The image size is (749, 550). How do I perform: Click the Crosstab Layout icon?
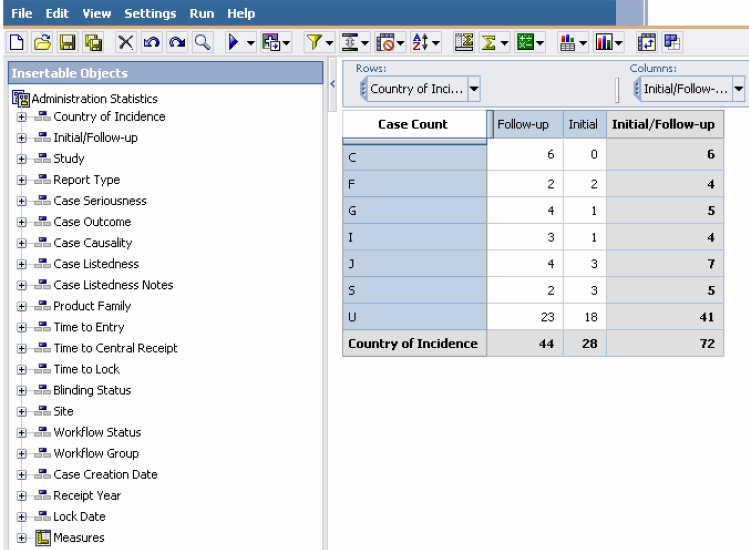point(672,43)
